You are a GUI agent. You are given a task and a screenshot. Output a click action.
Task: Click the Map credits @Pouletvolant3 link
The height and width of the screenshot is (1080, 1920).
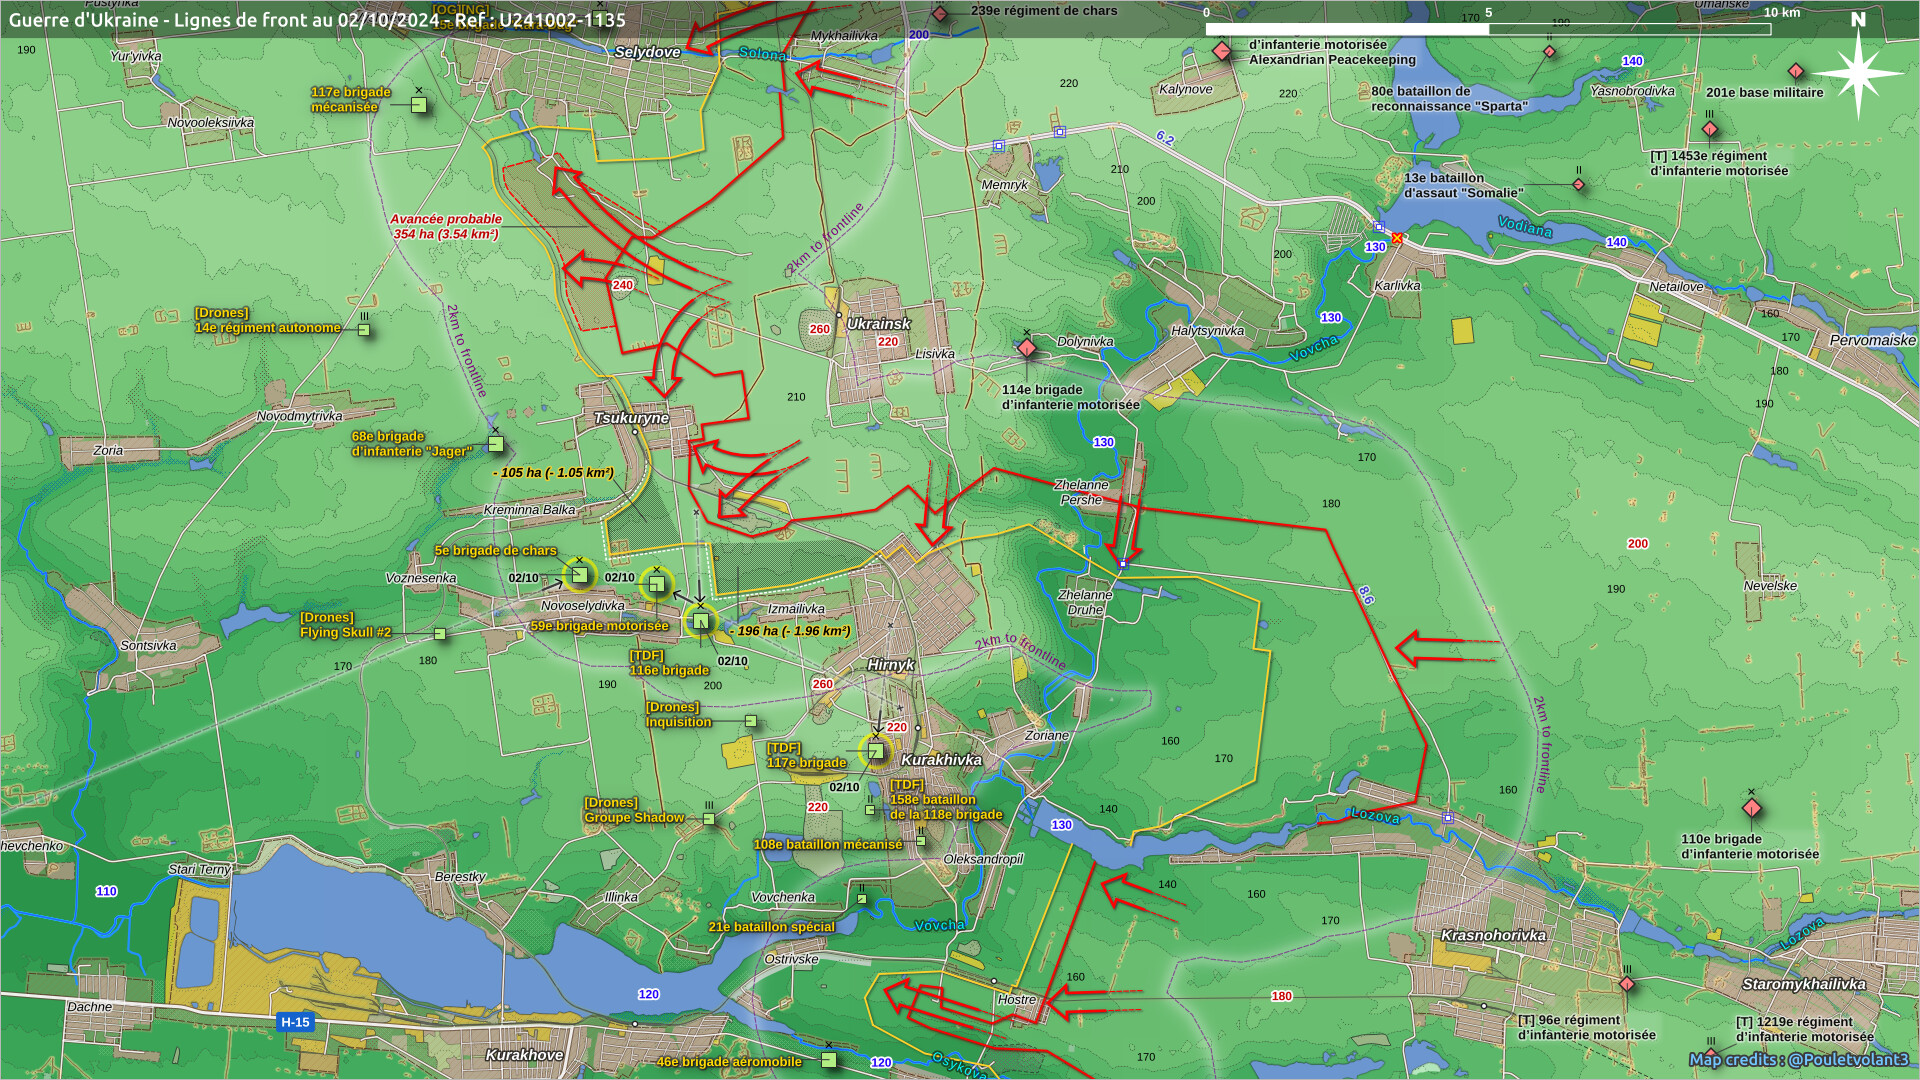[x=1798, y=1059]
